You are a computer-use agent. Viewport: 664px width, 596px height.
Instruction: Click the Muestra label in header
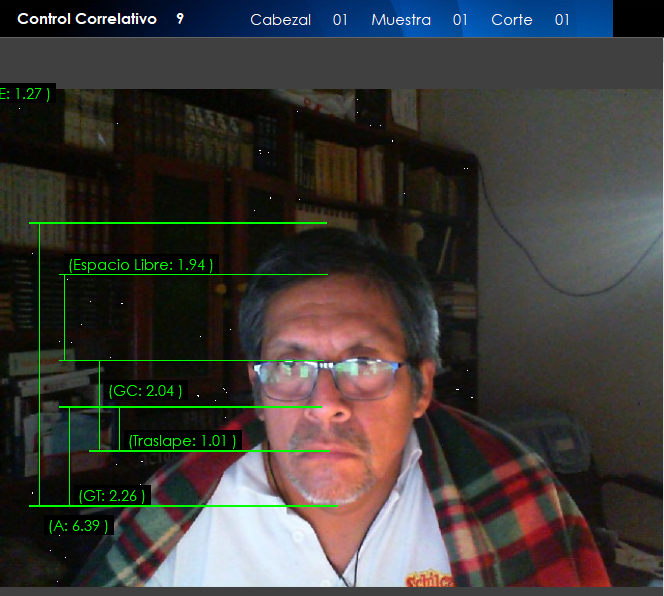click(401, 20)
